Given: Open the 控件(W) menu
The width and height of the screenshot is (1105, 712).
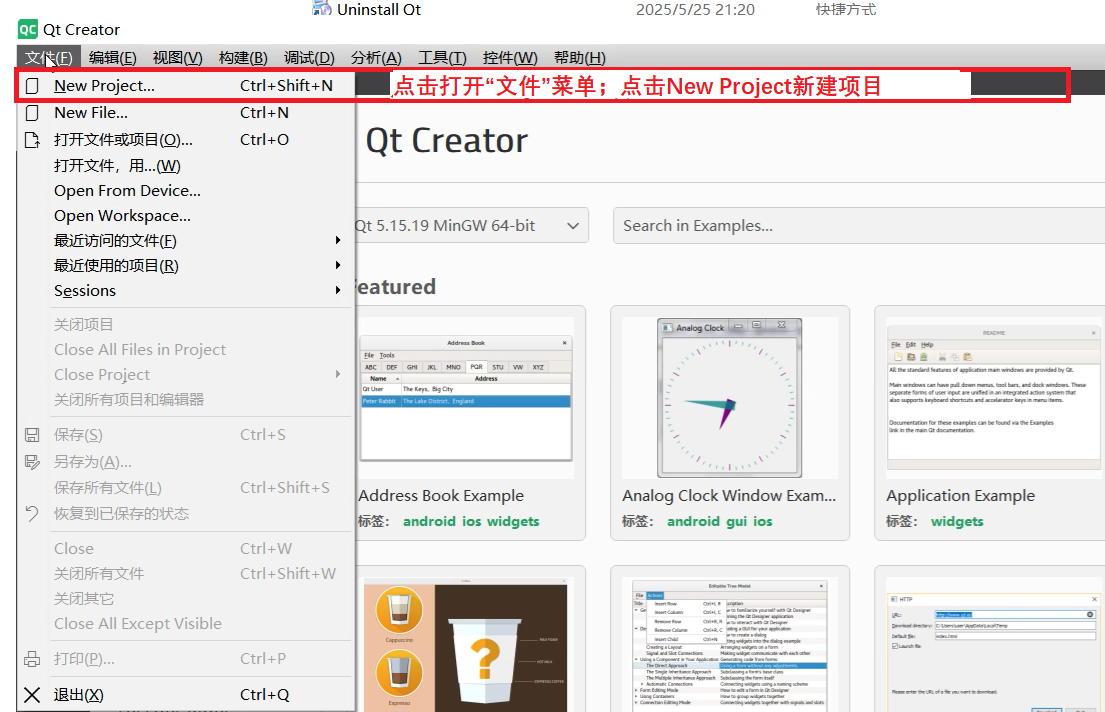Looking at the screenshot, I should pyautogui.click(x=510, y=58).
